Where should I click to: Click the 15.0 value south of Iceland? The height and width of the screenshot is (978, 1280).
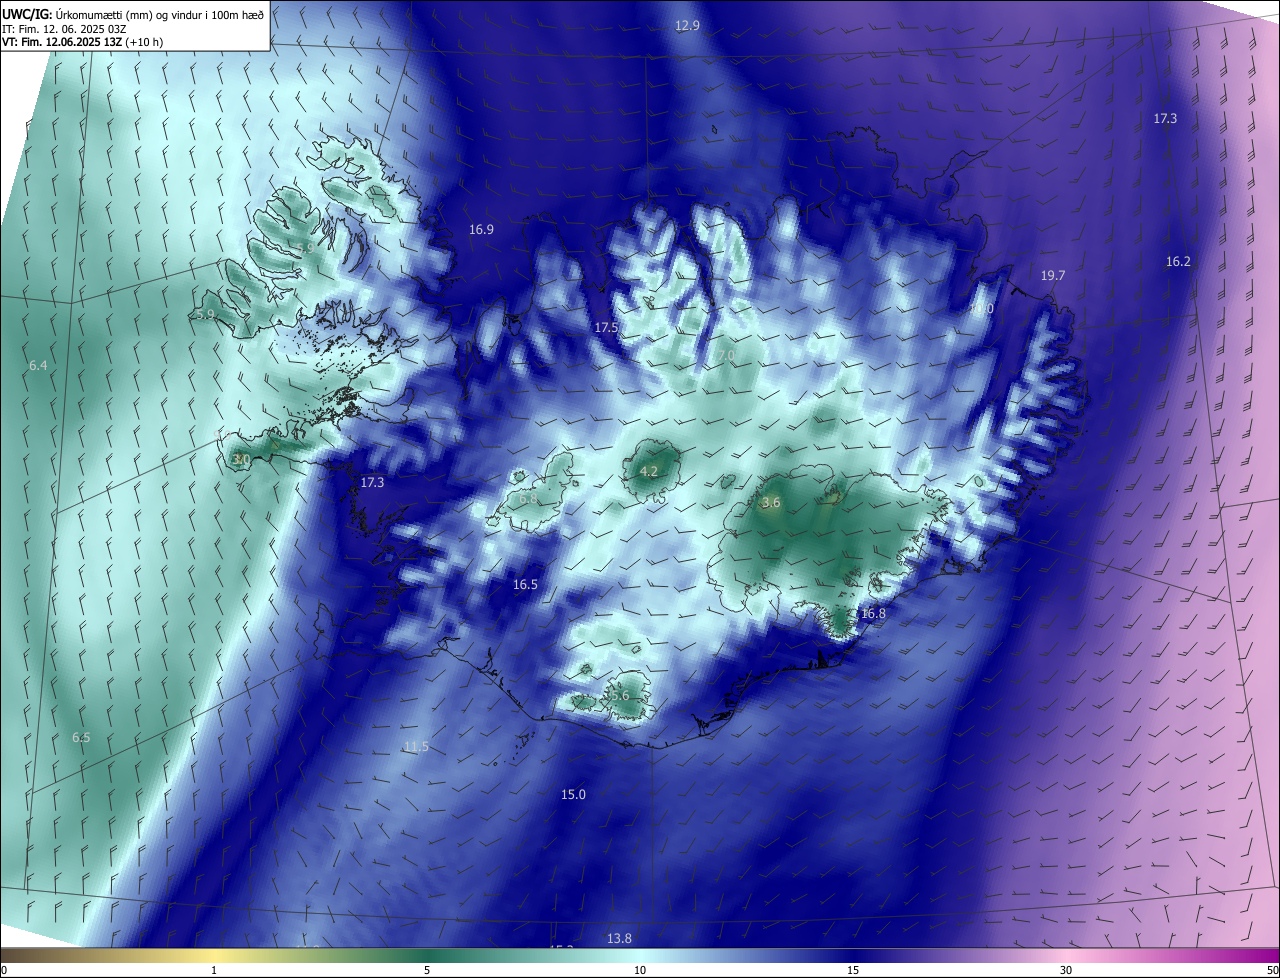point(573,795)
